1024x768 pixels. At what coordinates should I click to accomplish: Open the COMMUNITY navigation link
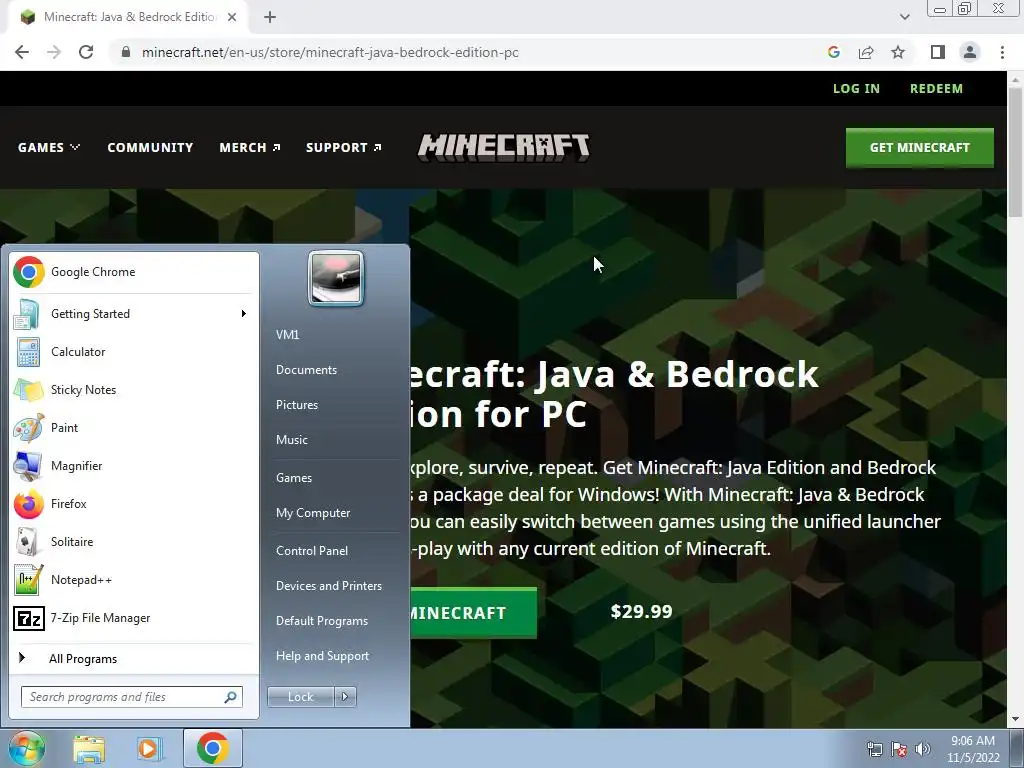(x=150, y=148)
